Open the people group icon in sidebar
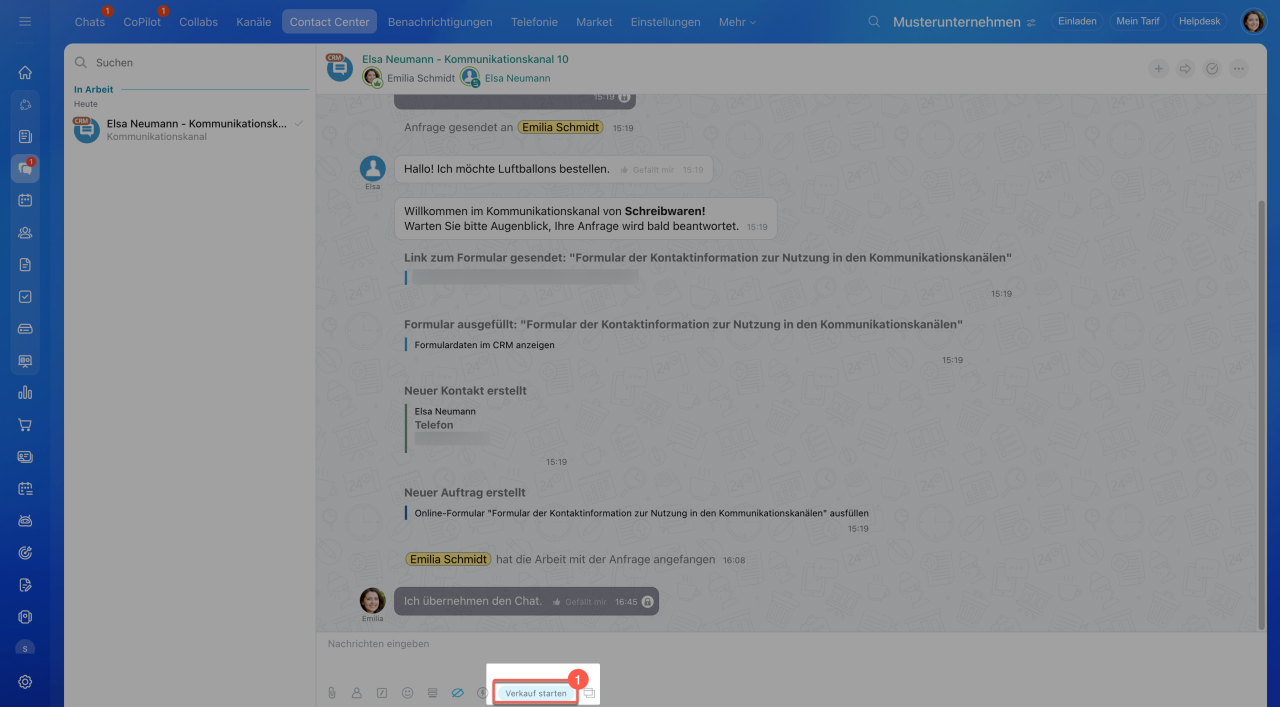The width and height of the screenshot is (1280, 707). [x=25, y=232]
